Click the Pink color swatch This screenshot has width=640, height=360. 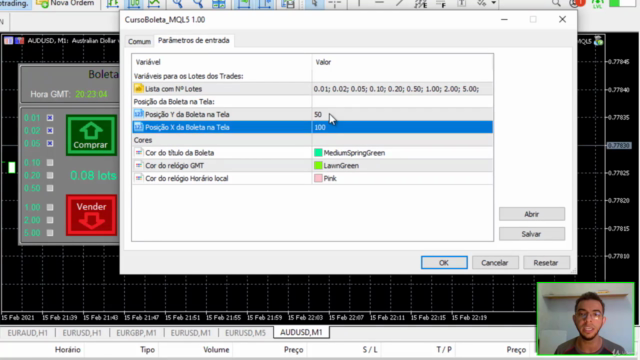click(x=318, y=178)
